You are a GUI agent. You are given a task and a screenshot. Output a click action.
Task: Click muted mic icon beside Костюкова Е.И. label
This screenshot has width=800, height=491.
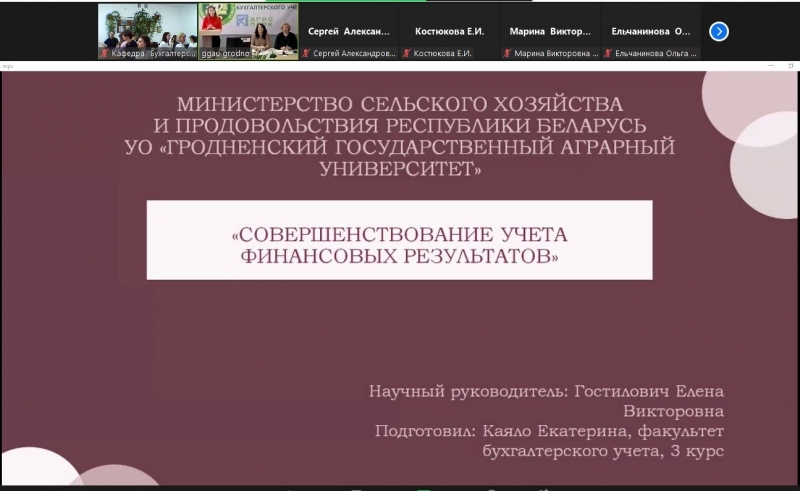point(407,53)
